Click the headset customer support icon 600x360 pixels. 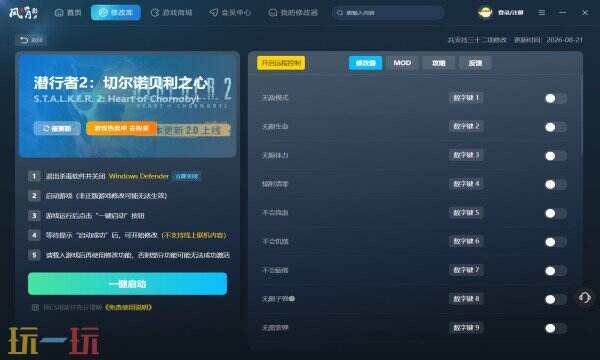click(584, 298)
